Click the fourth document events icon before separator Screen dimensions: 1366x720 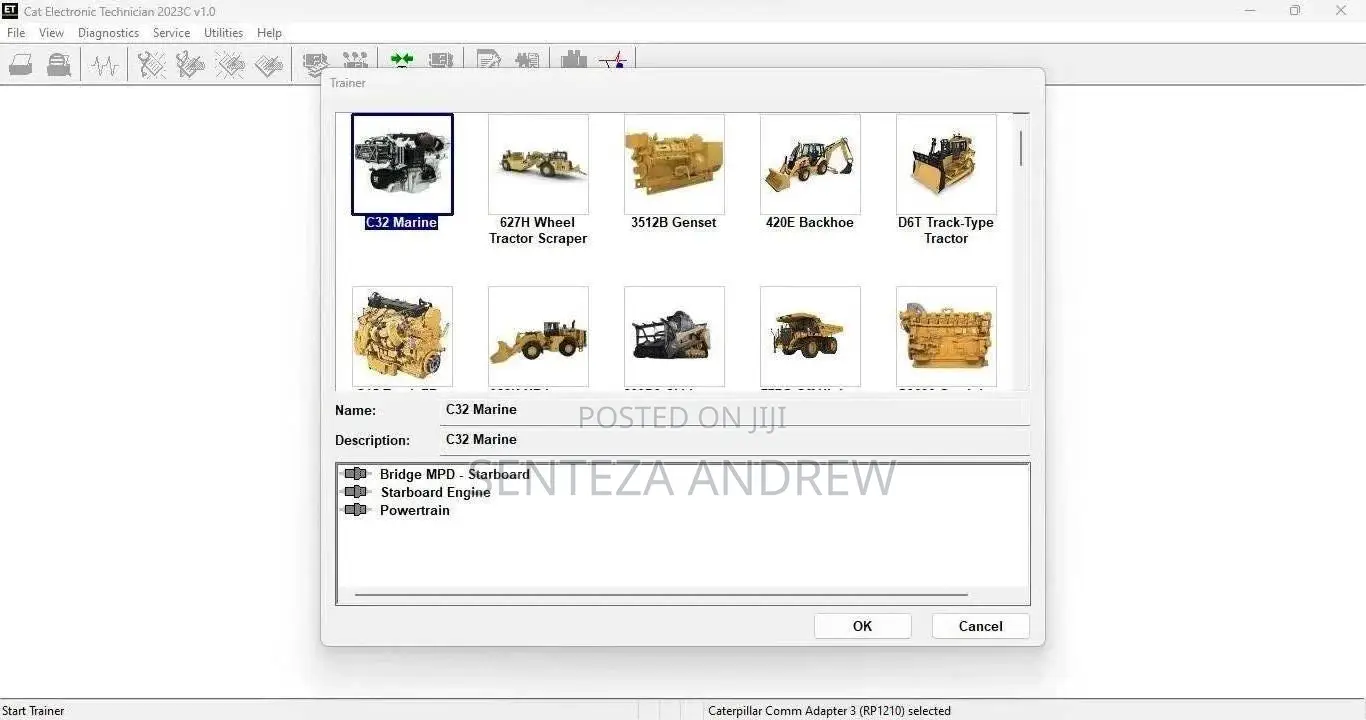point(269,65)
